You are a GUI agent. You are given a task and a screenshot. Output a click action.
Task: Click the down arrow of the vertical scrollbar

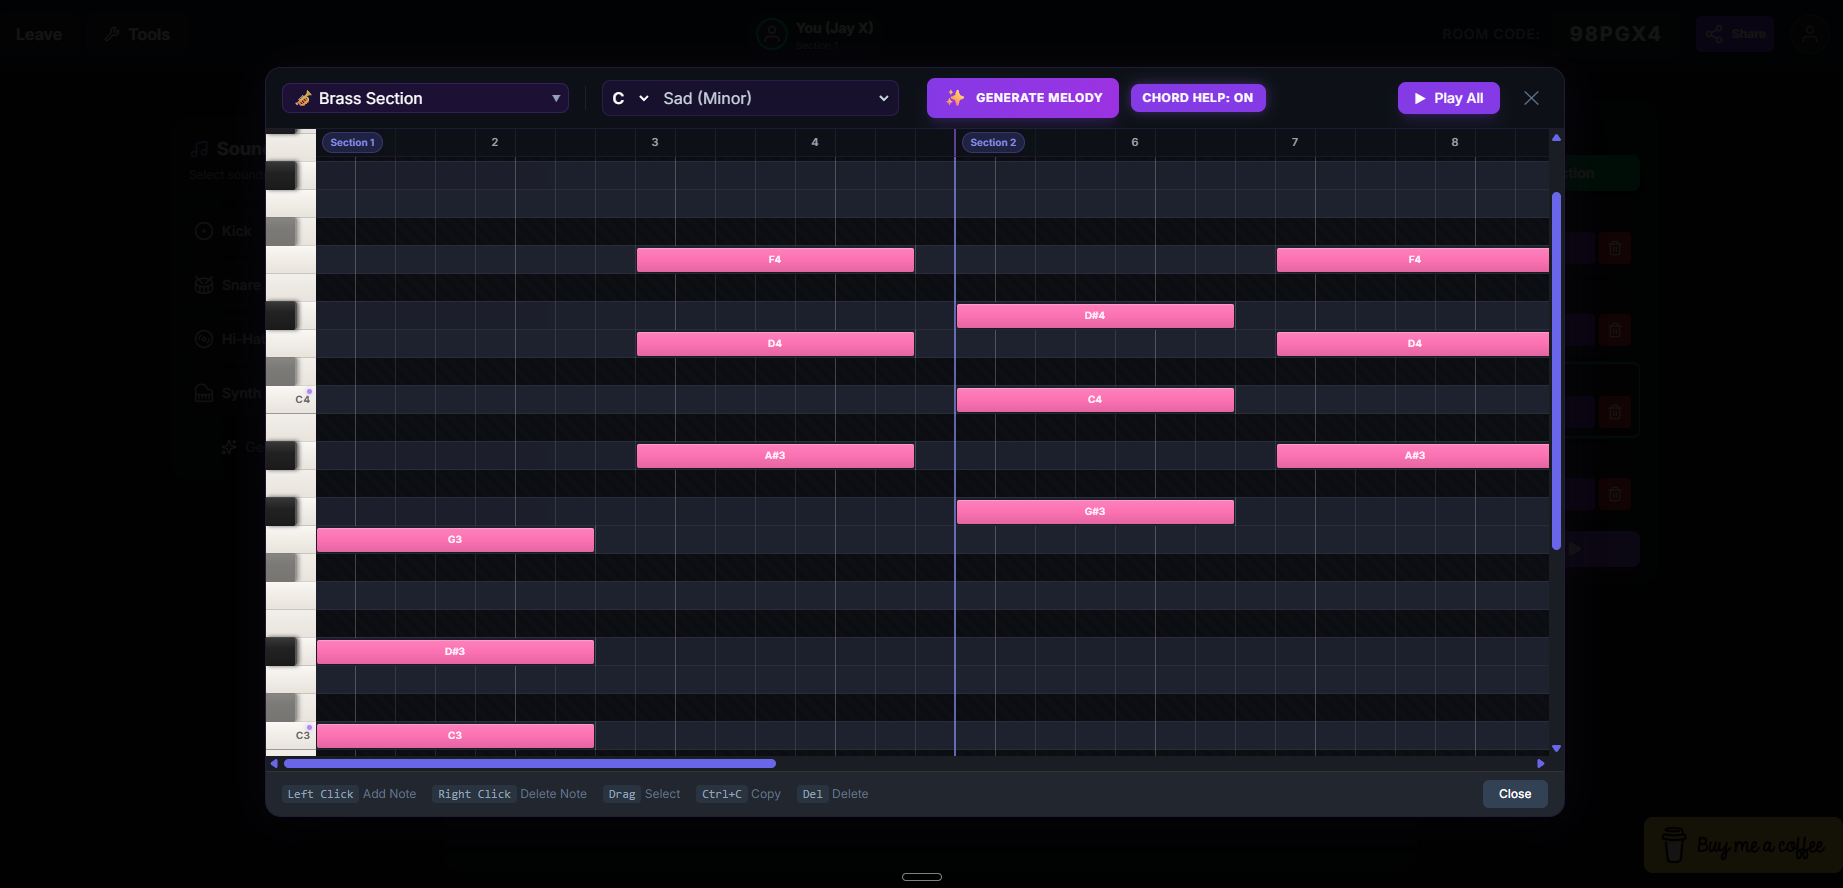[x=1556, y=749]
